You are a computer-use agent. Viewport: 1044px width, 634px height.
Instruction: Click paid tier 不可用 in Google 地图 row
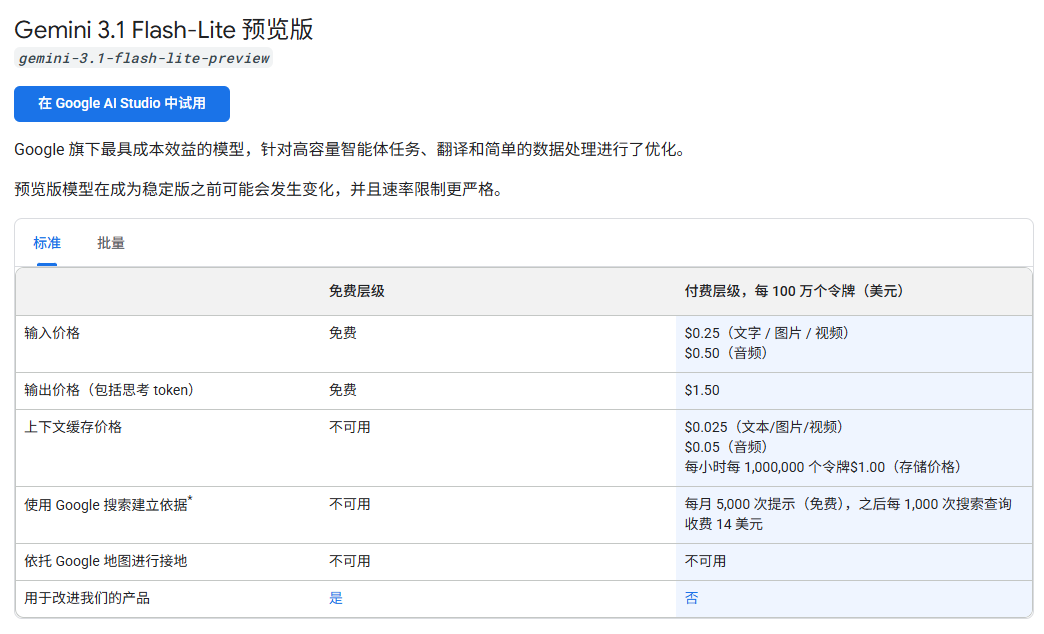point(705,561)
